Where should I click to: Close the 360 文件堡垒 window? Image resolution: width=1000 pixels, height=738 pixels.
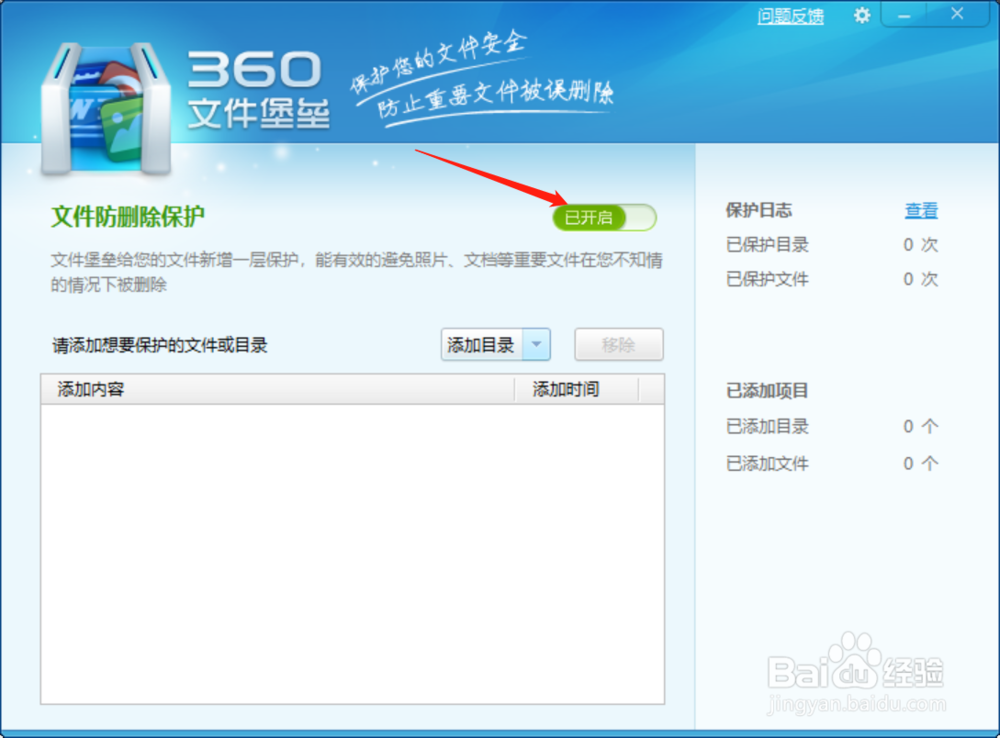tap(957, 14)
